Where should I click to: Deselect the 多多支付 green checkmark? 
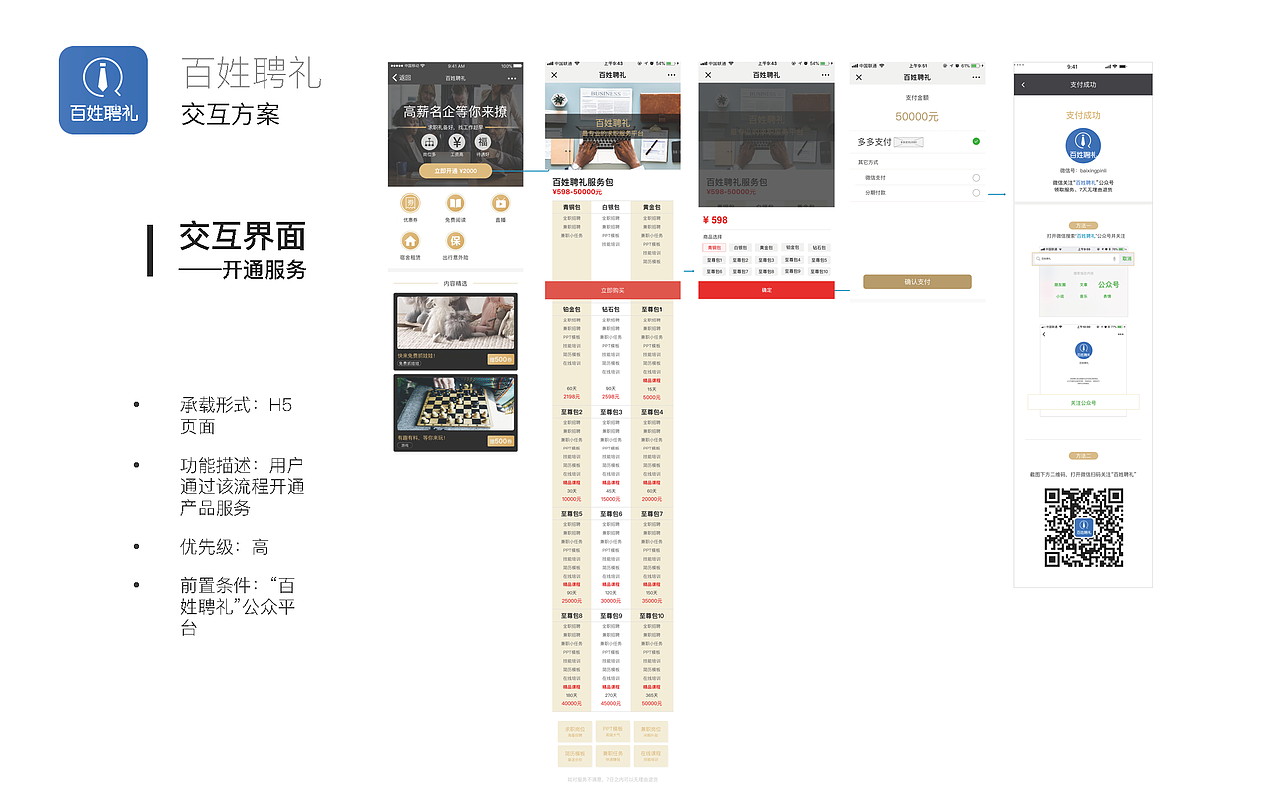click(x=976, y=141)
